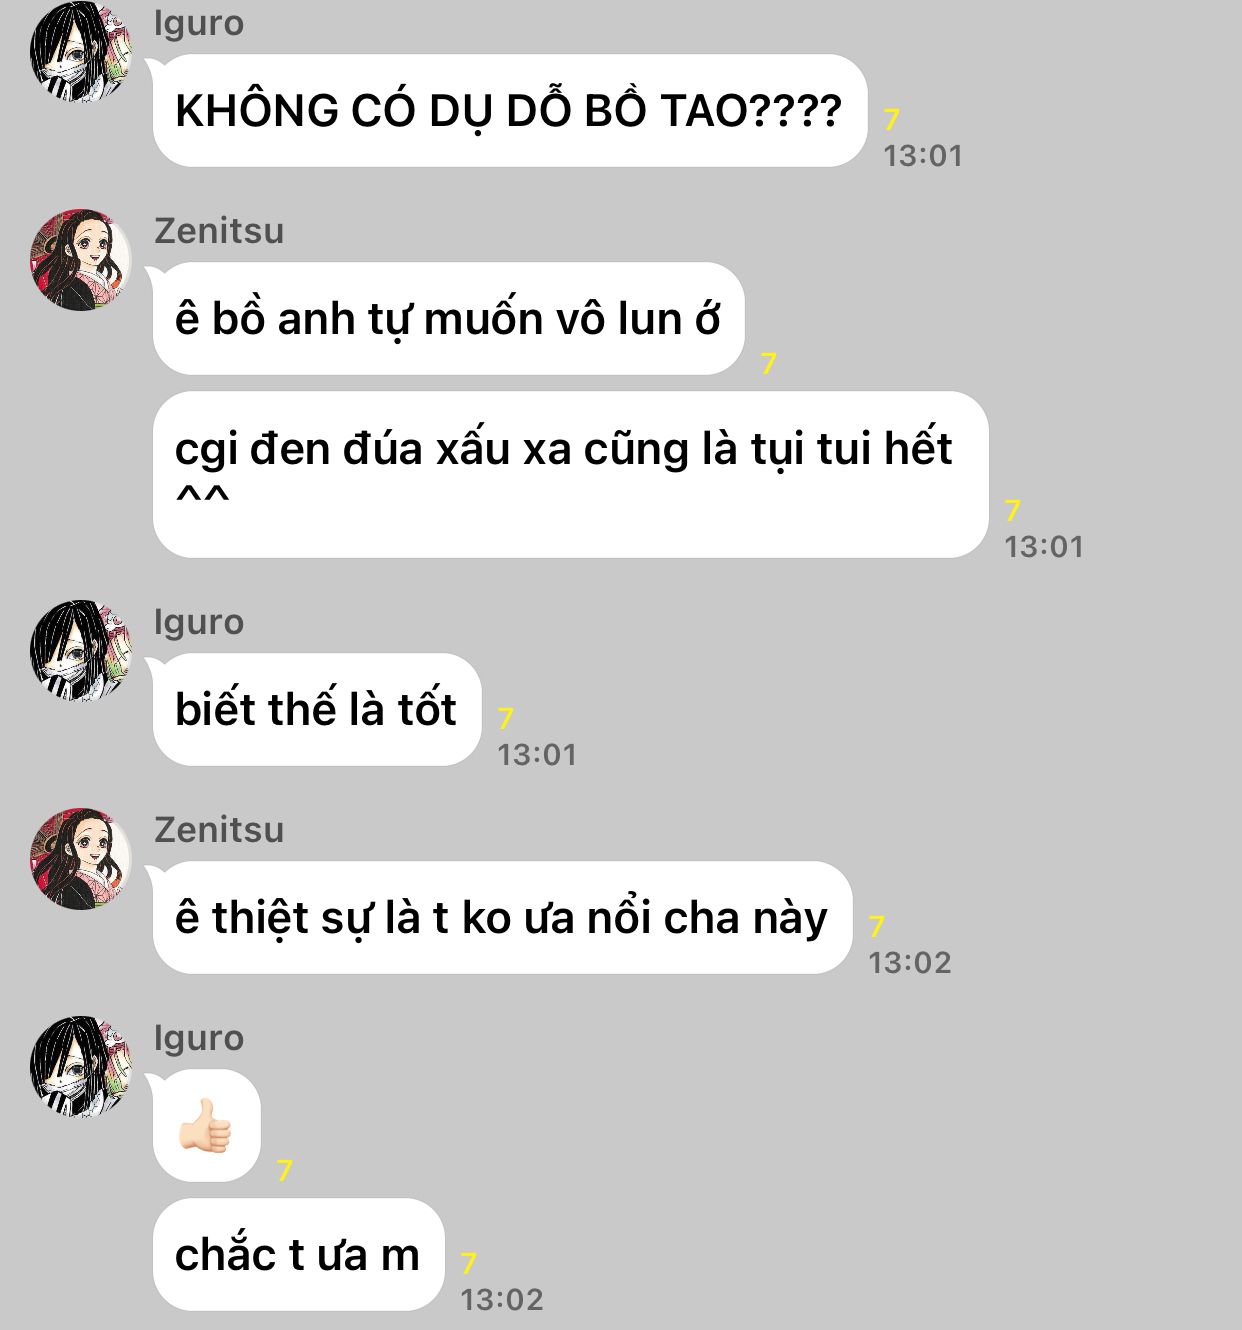Click the Iguro name above 'biết thế là tốt'
The image size is (1242, 1330).
pos(199,622)
